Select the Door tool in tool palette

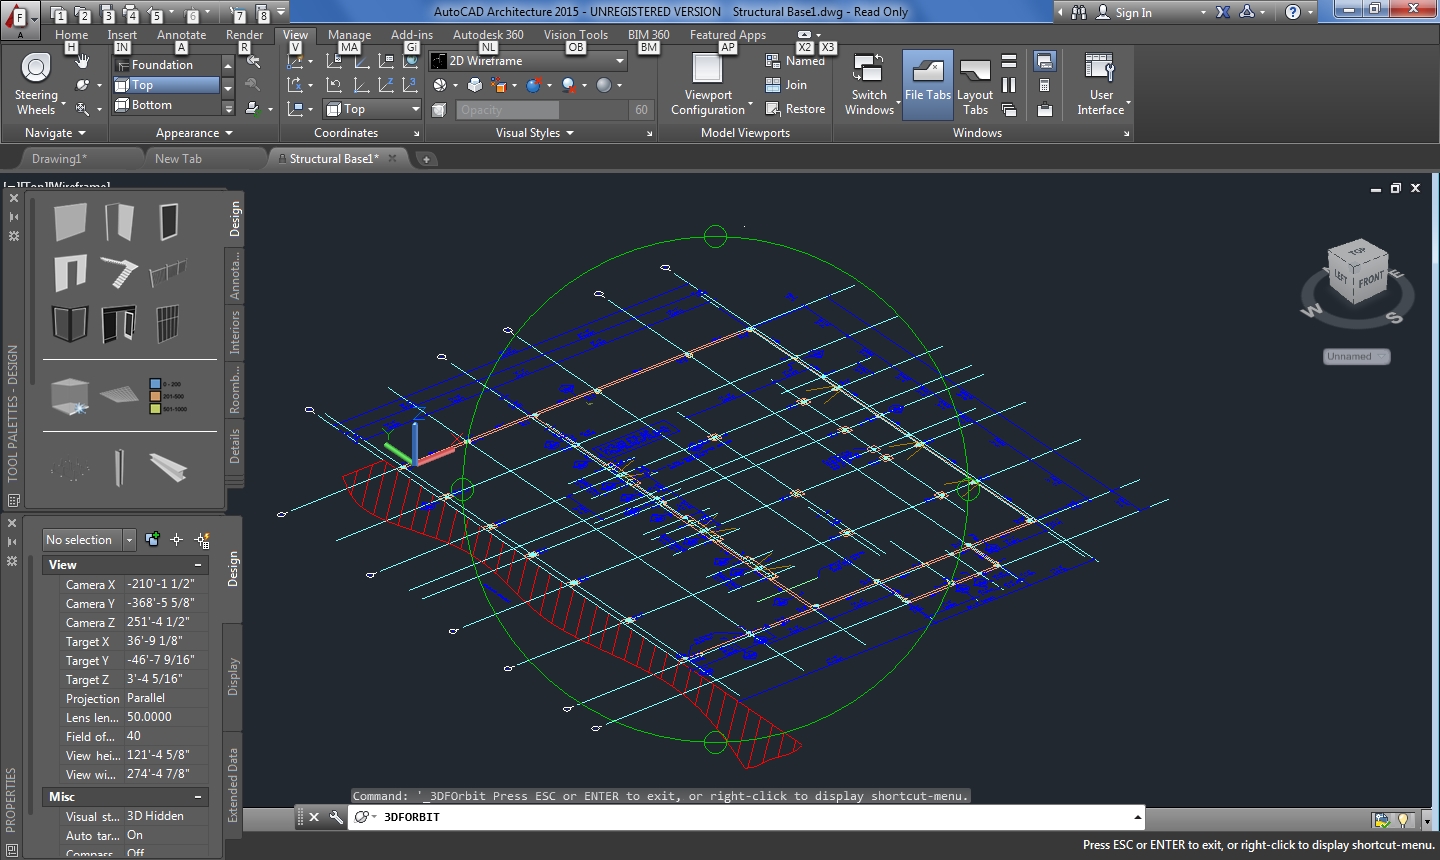[119, 222]
